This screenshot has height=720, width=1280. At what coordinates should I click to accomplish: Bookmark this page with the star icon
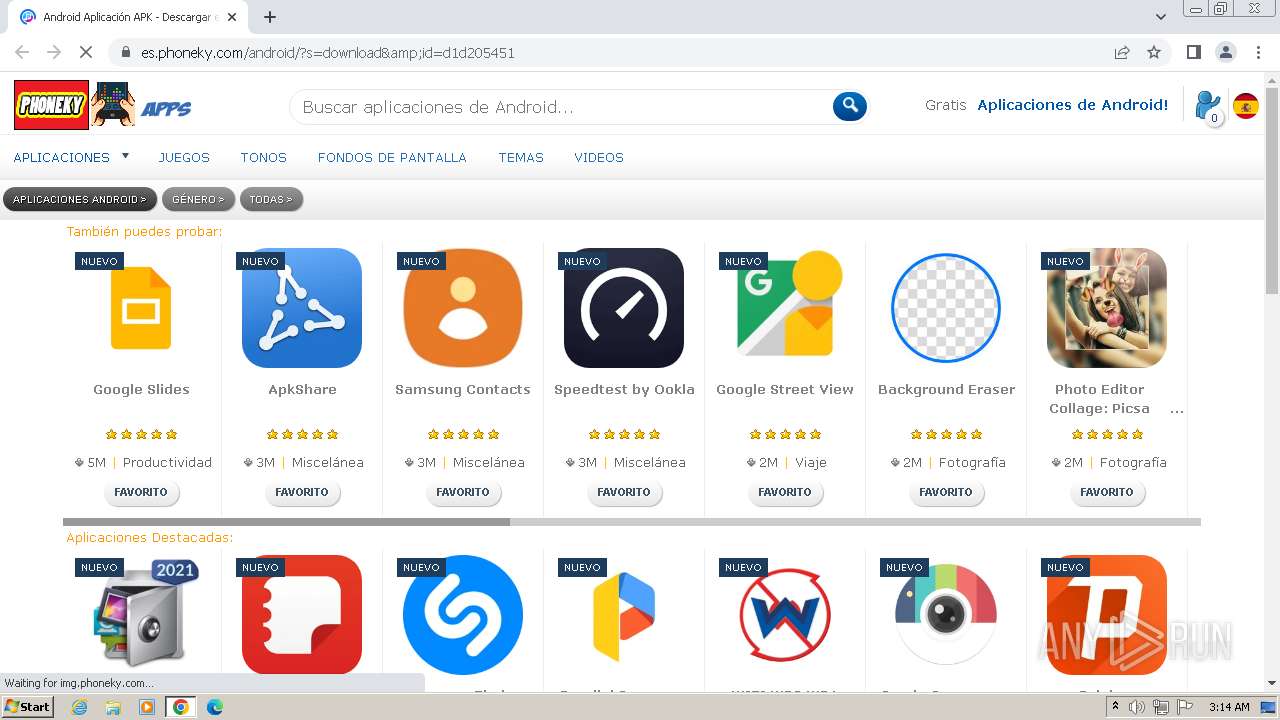(1154, 52)
